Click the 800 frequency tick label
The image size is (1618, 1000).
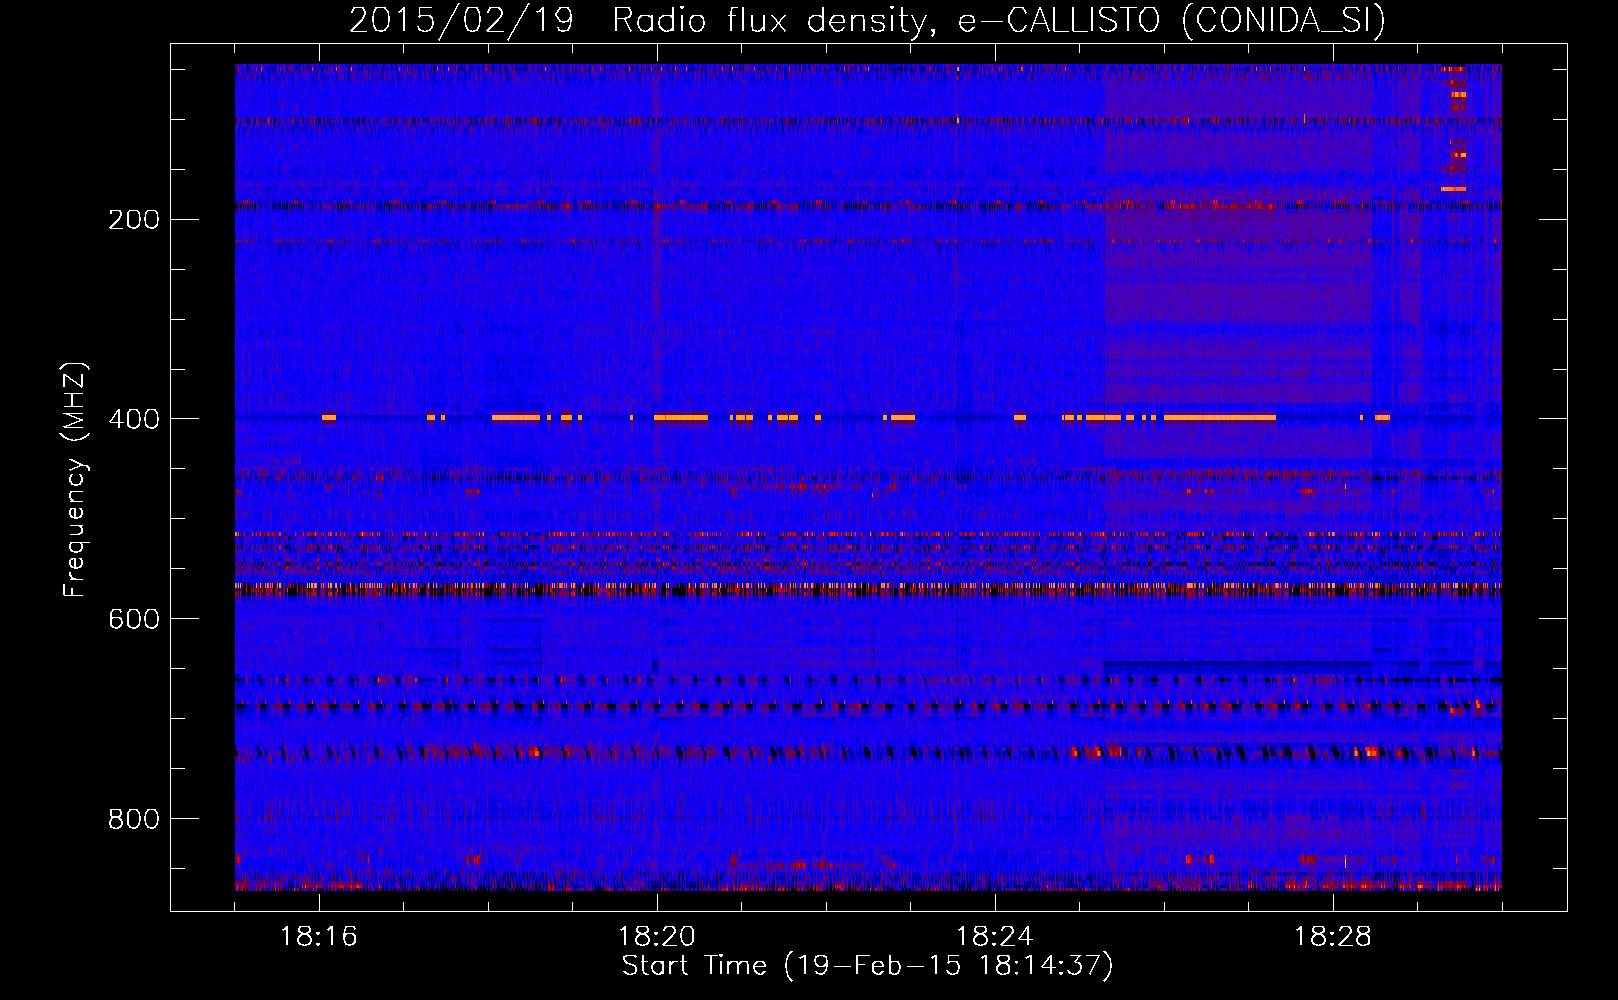[x=134, y=819]
